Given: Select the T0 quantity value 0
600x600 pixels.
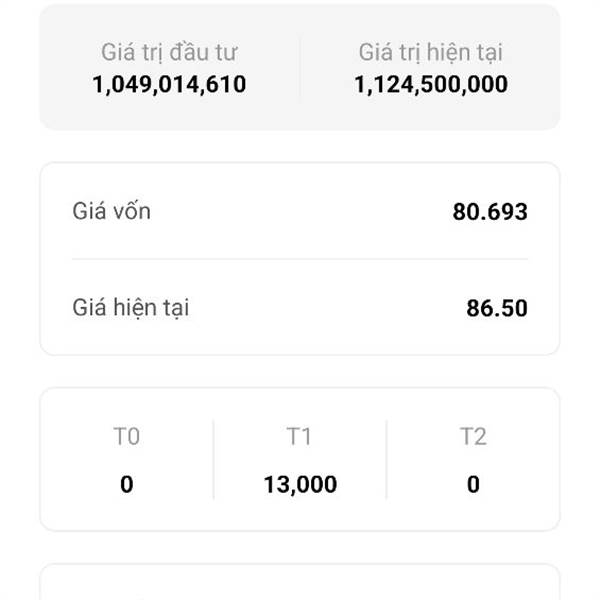Looking at the screenshot, I should point(126,485).
